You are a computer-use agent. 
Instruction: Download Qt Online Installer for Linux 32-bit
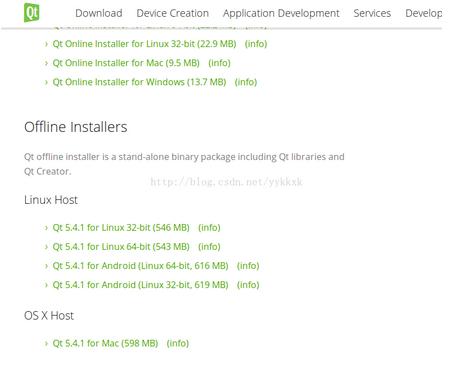(144, 44)
